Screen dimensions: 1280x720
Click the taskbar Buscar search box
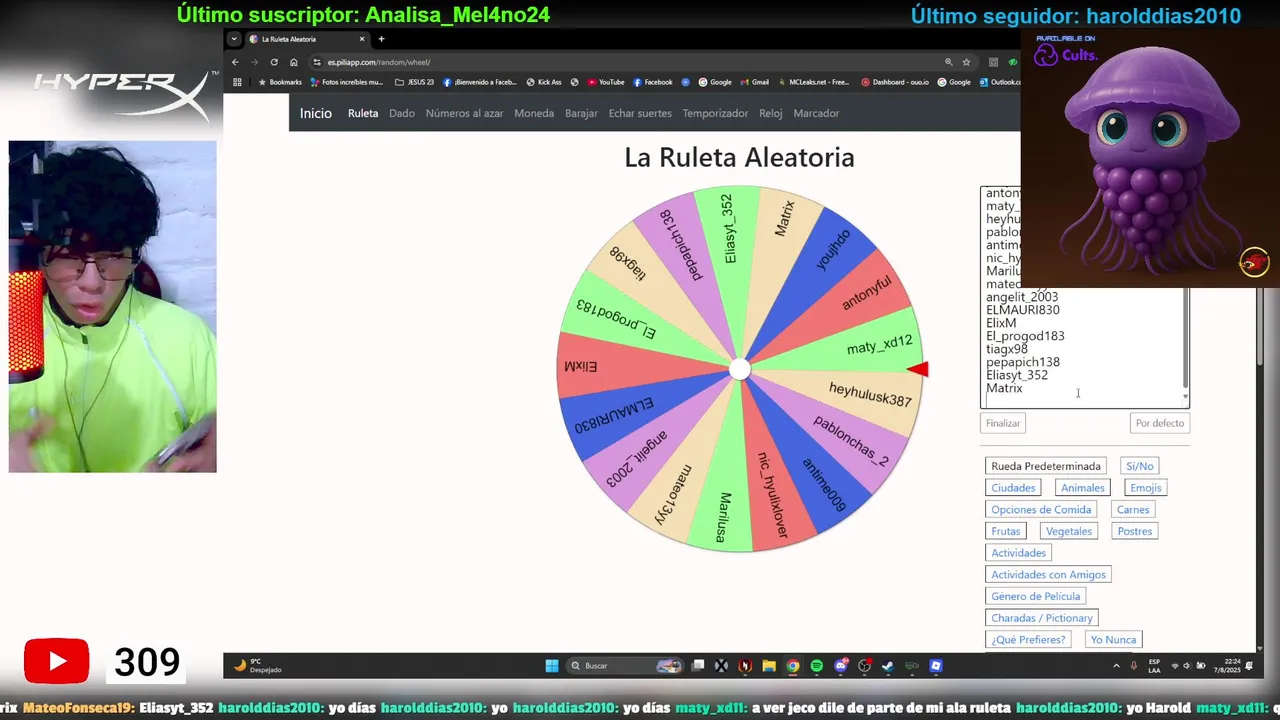click(x=625, y=666)
